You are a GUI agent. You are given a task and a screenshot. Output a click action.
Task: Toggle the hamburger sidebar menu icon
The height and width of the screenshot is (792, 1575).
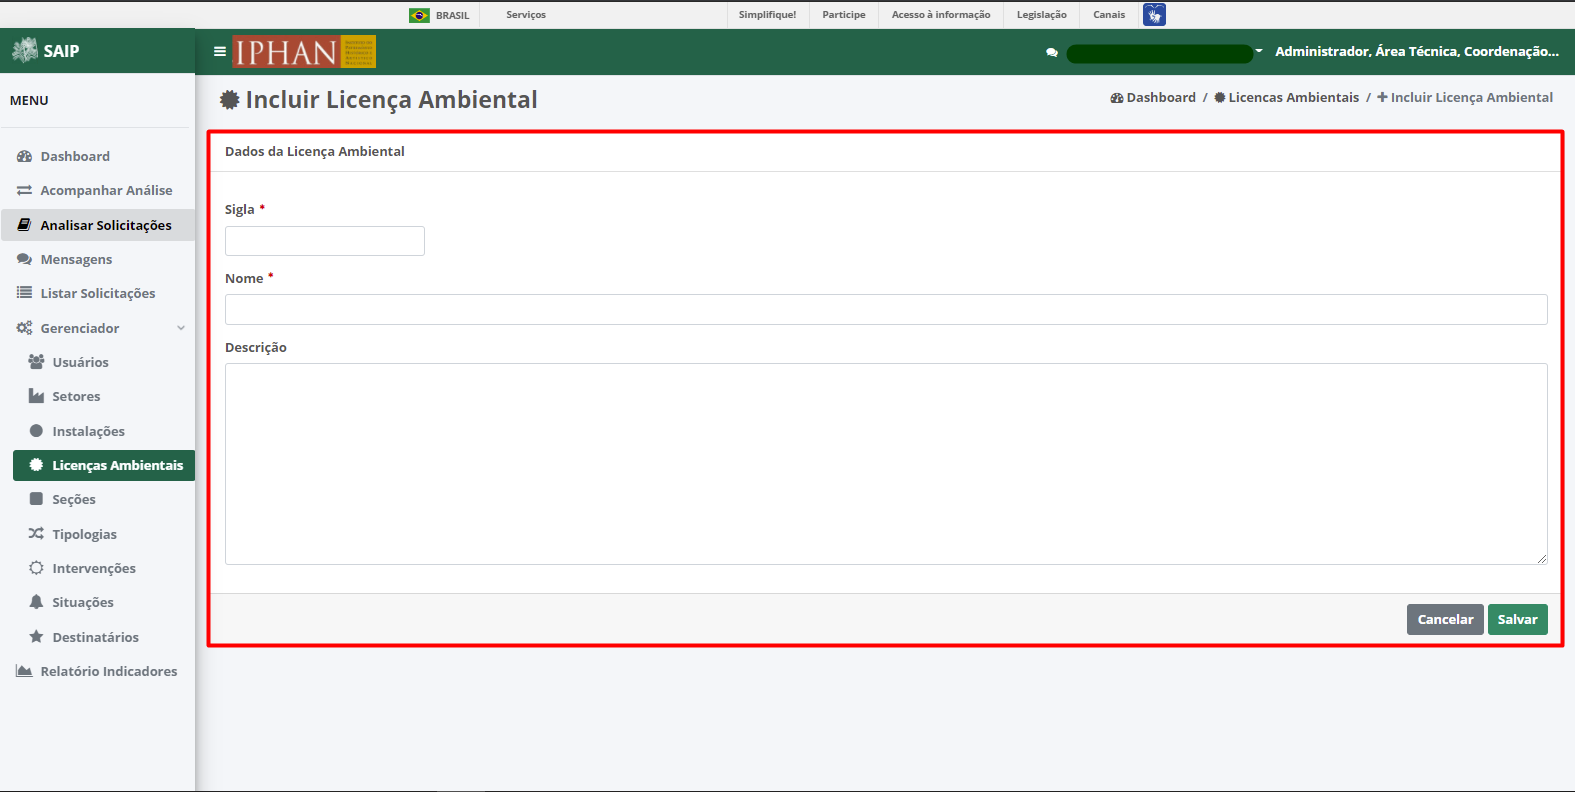pyautogui.click(x=220, y=51)
